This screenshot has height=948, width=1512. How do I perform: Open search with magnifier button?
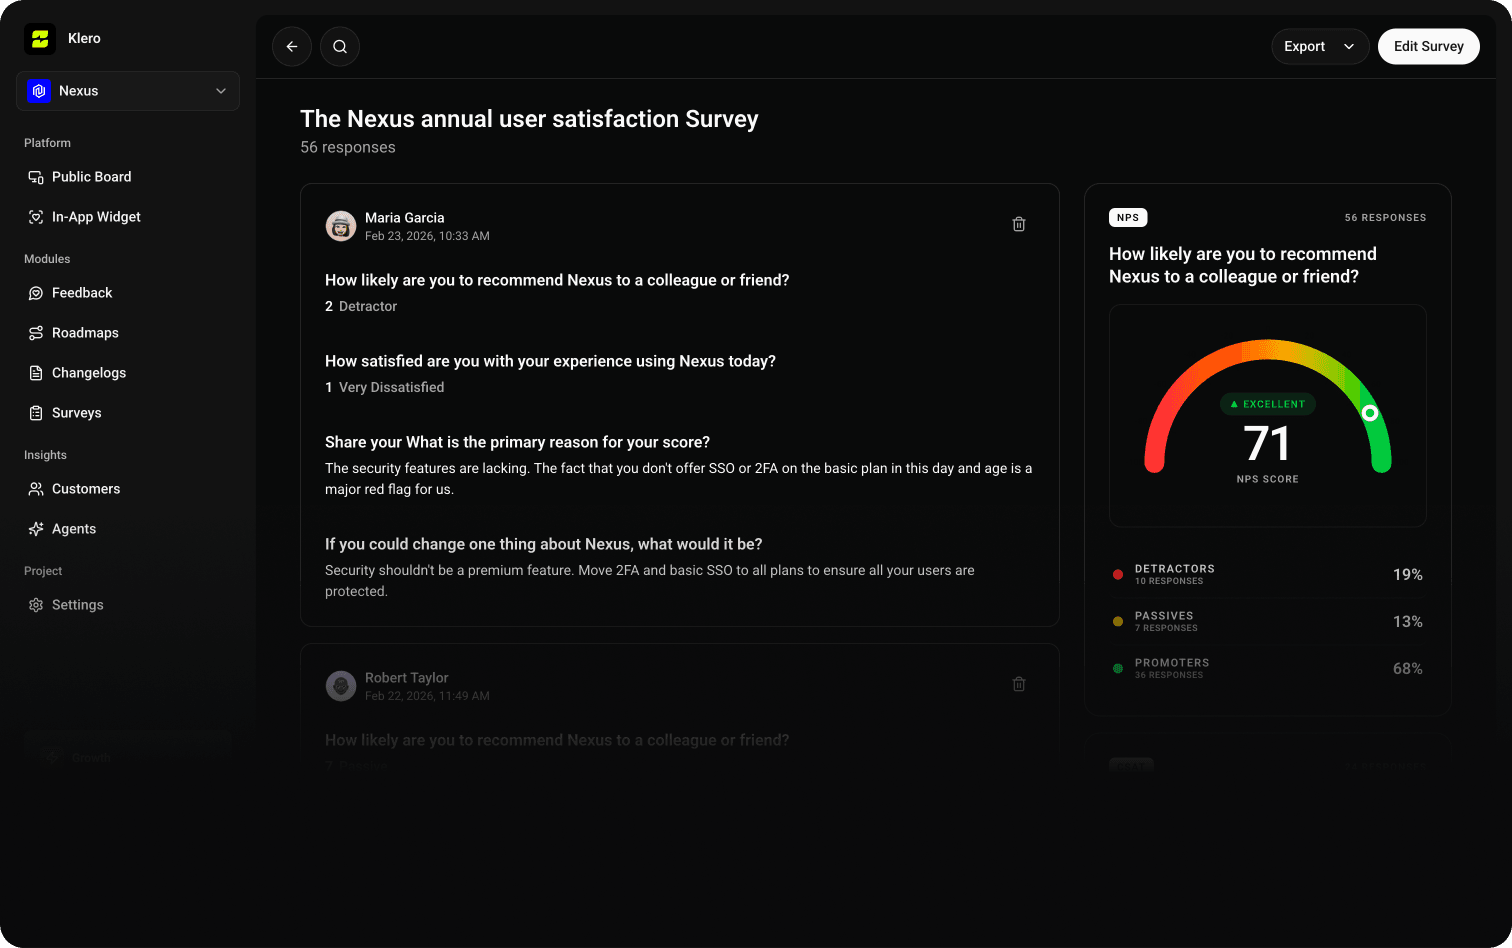(x=340, y=47)
